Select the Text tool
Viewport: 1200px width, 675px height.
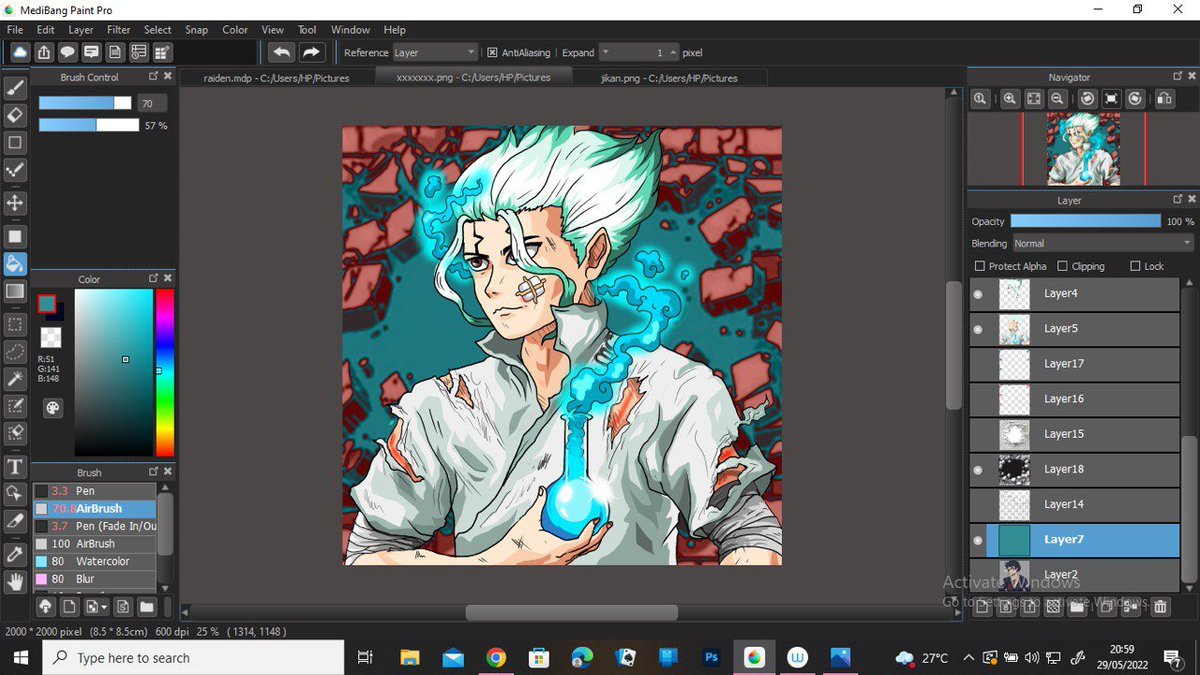pos(15,467)
